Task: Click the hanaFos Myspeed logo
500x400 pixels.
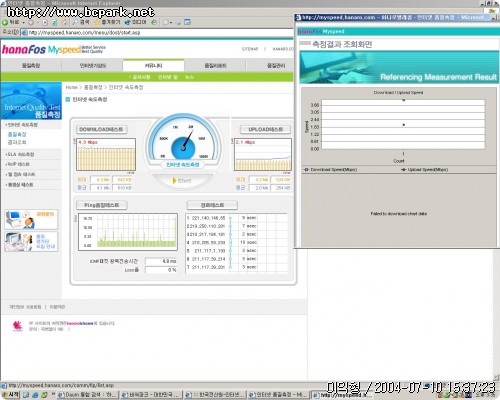Action: click(x=53, y=49)
